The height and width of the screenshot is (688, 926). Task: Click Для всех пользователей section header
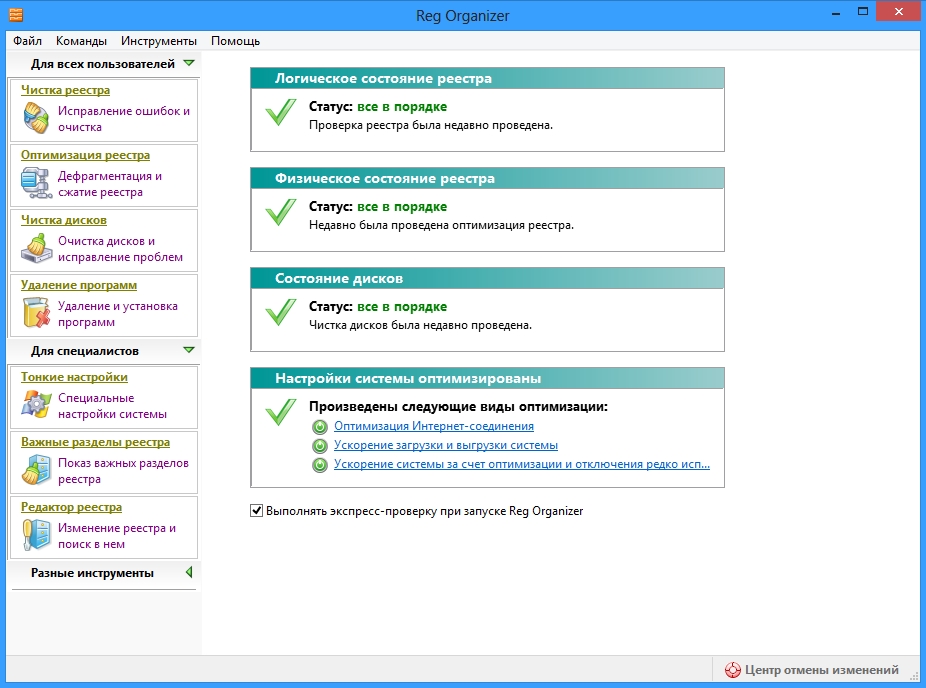click(x=103, y=64)
